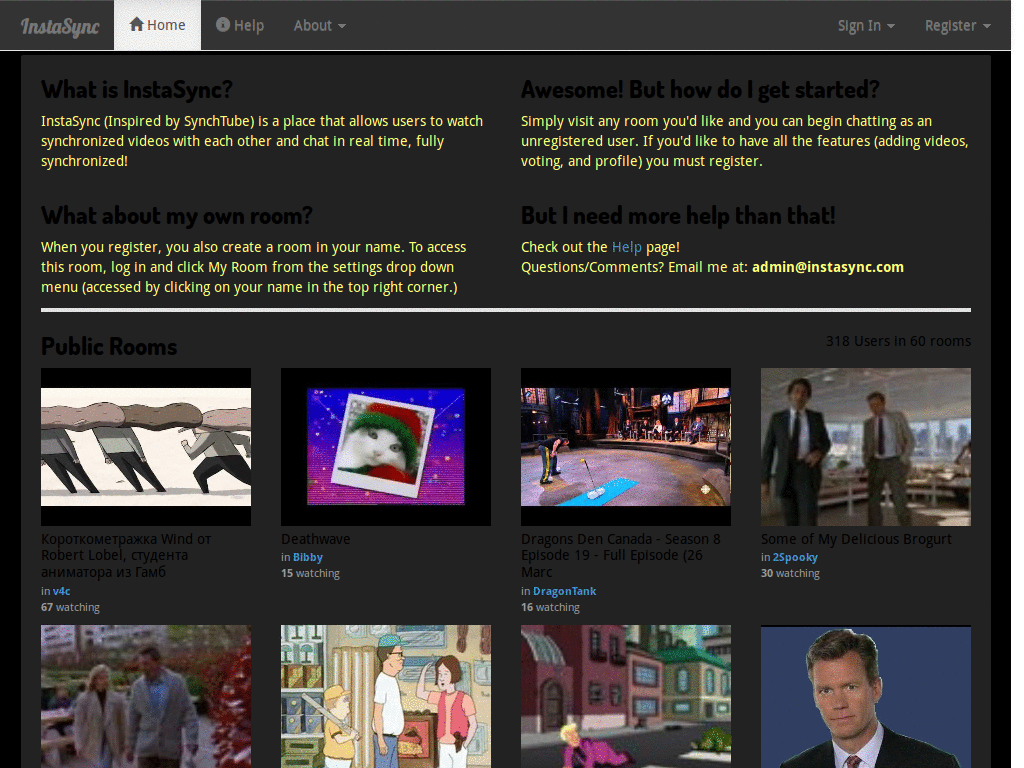Click the Deathwave video title

[x=316, y=539]
